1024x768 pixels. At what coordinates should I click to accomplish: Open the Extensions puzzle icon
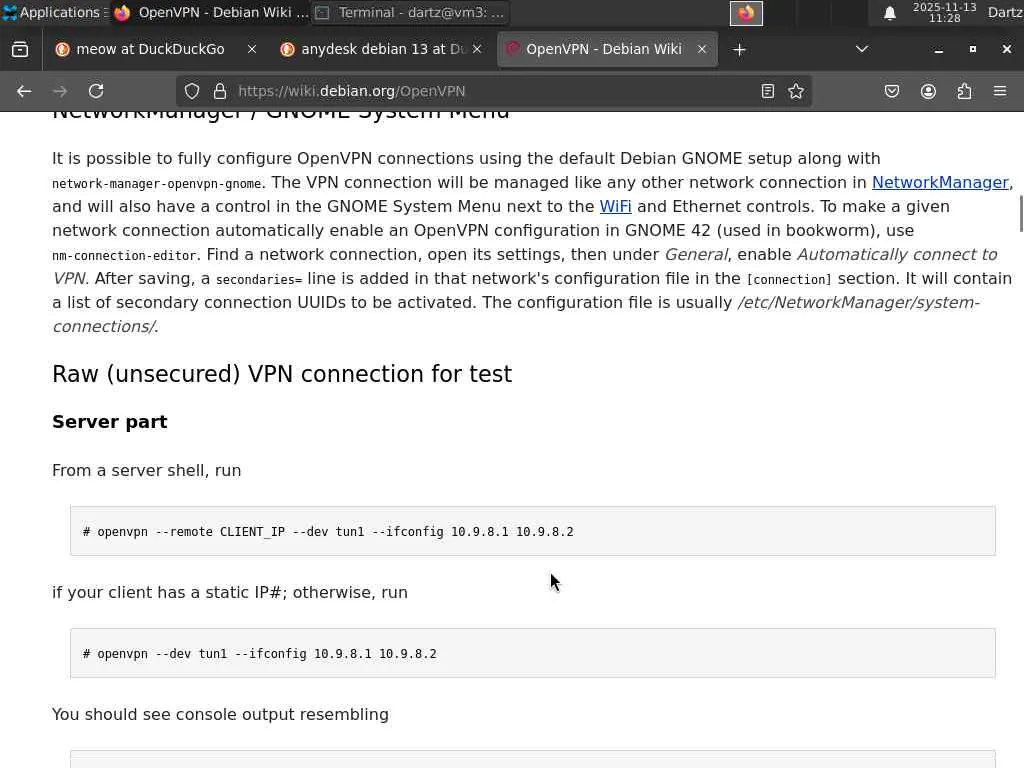coord(964,91)
